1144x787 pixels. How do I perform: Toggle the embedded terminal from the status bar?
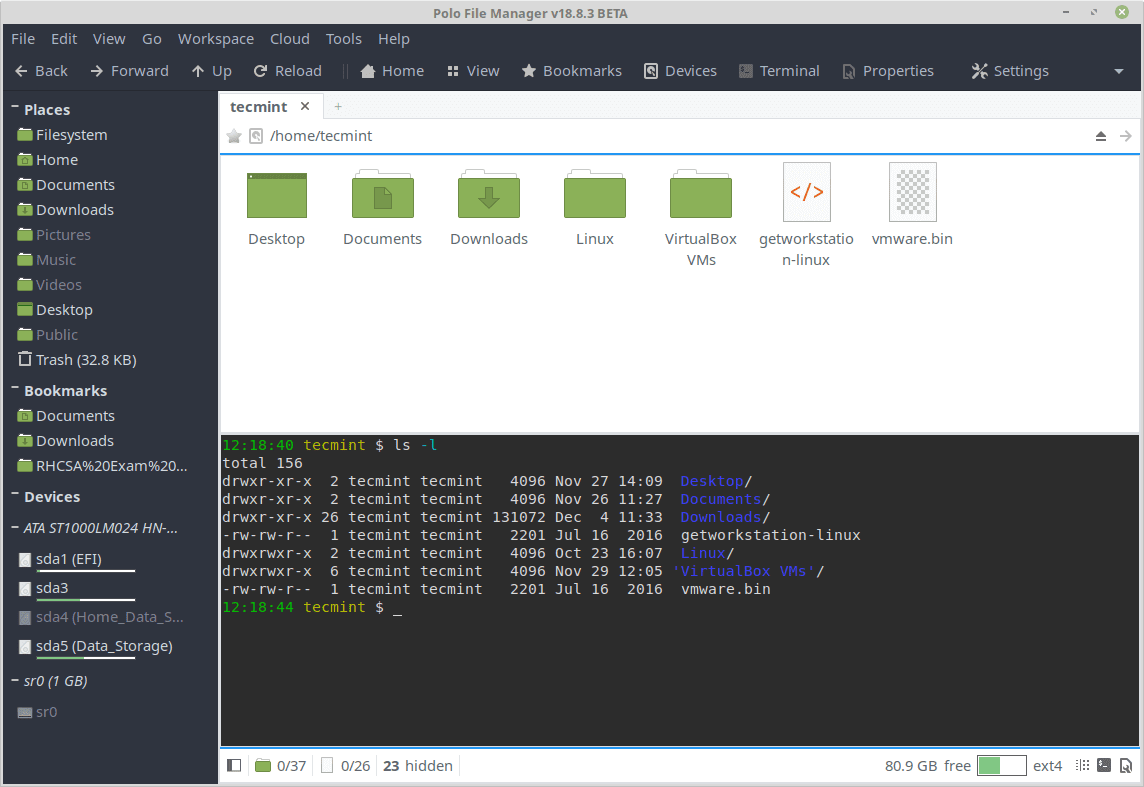click(1103, 765)
